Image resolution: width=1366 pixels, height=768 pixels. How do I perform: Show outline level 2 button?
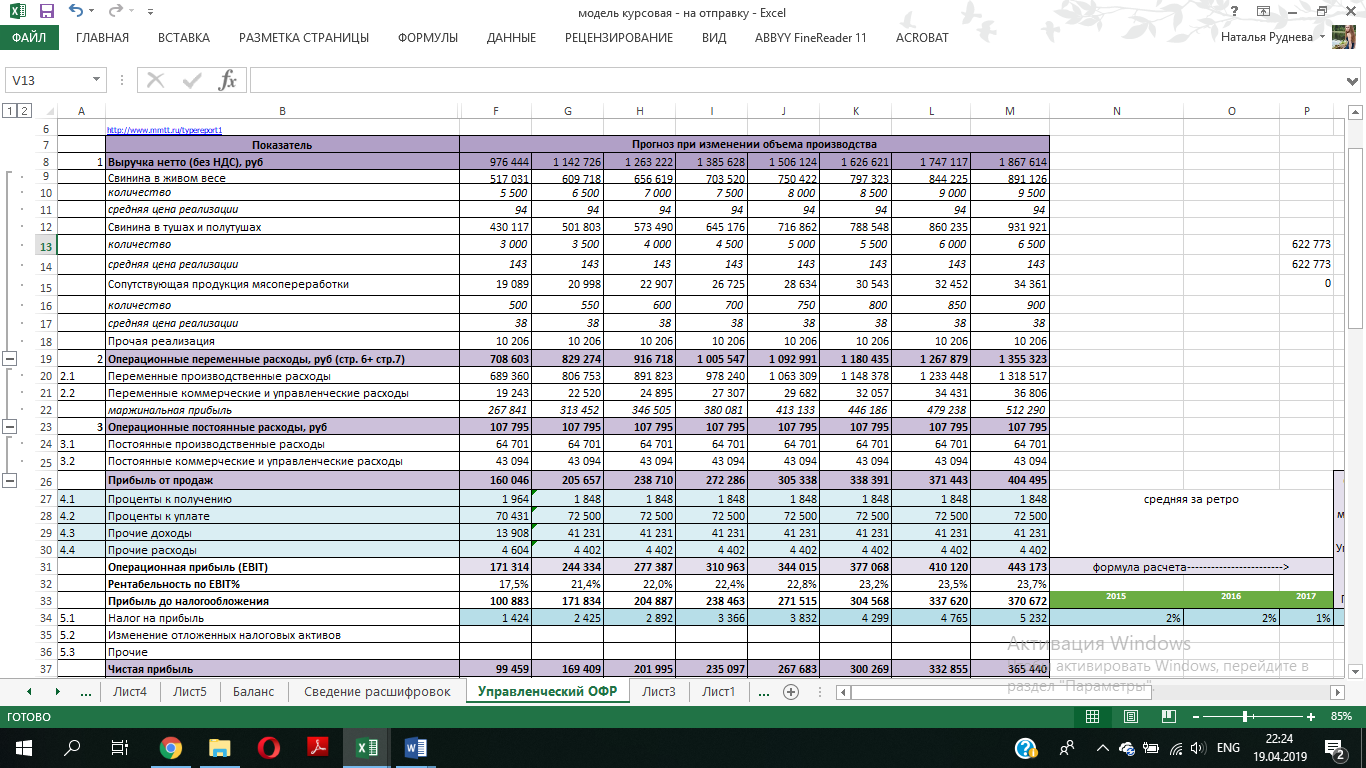(x=24, y=111)
